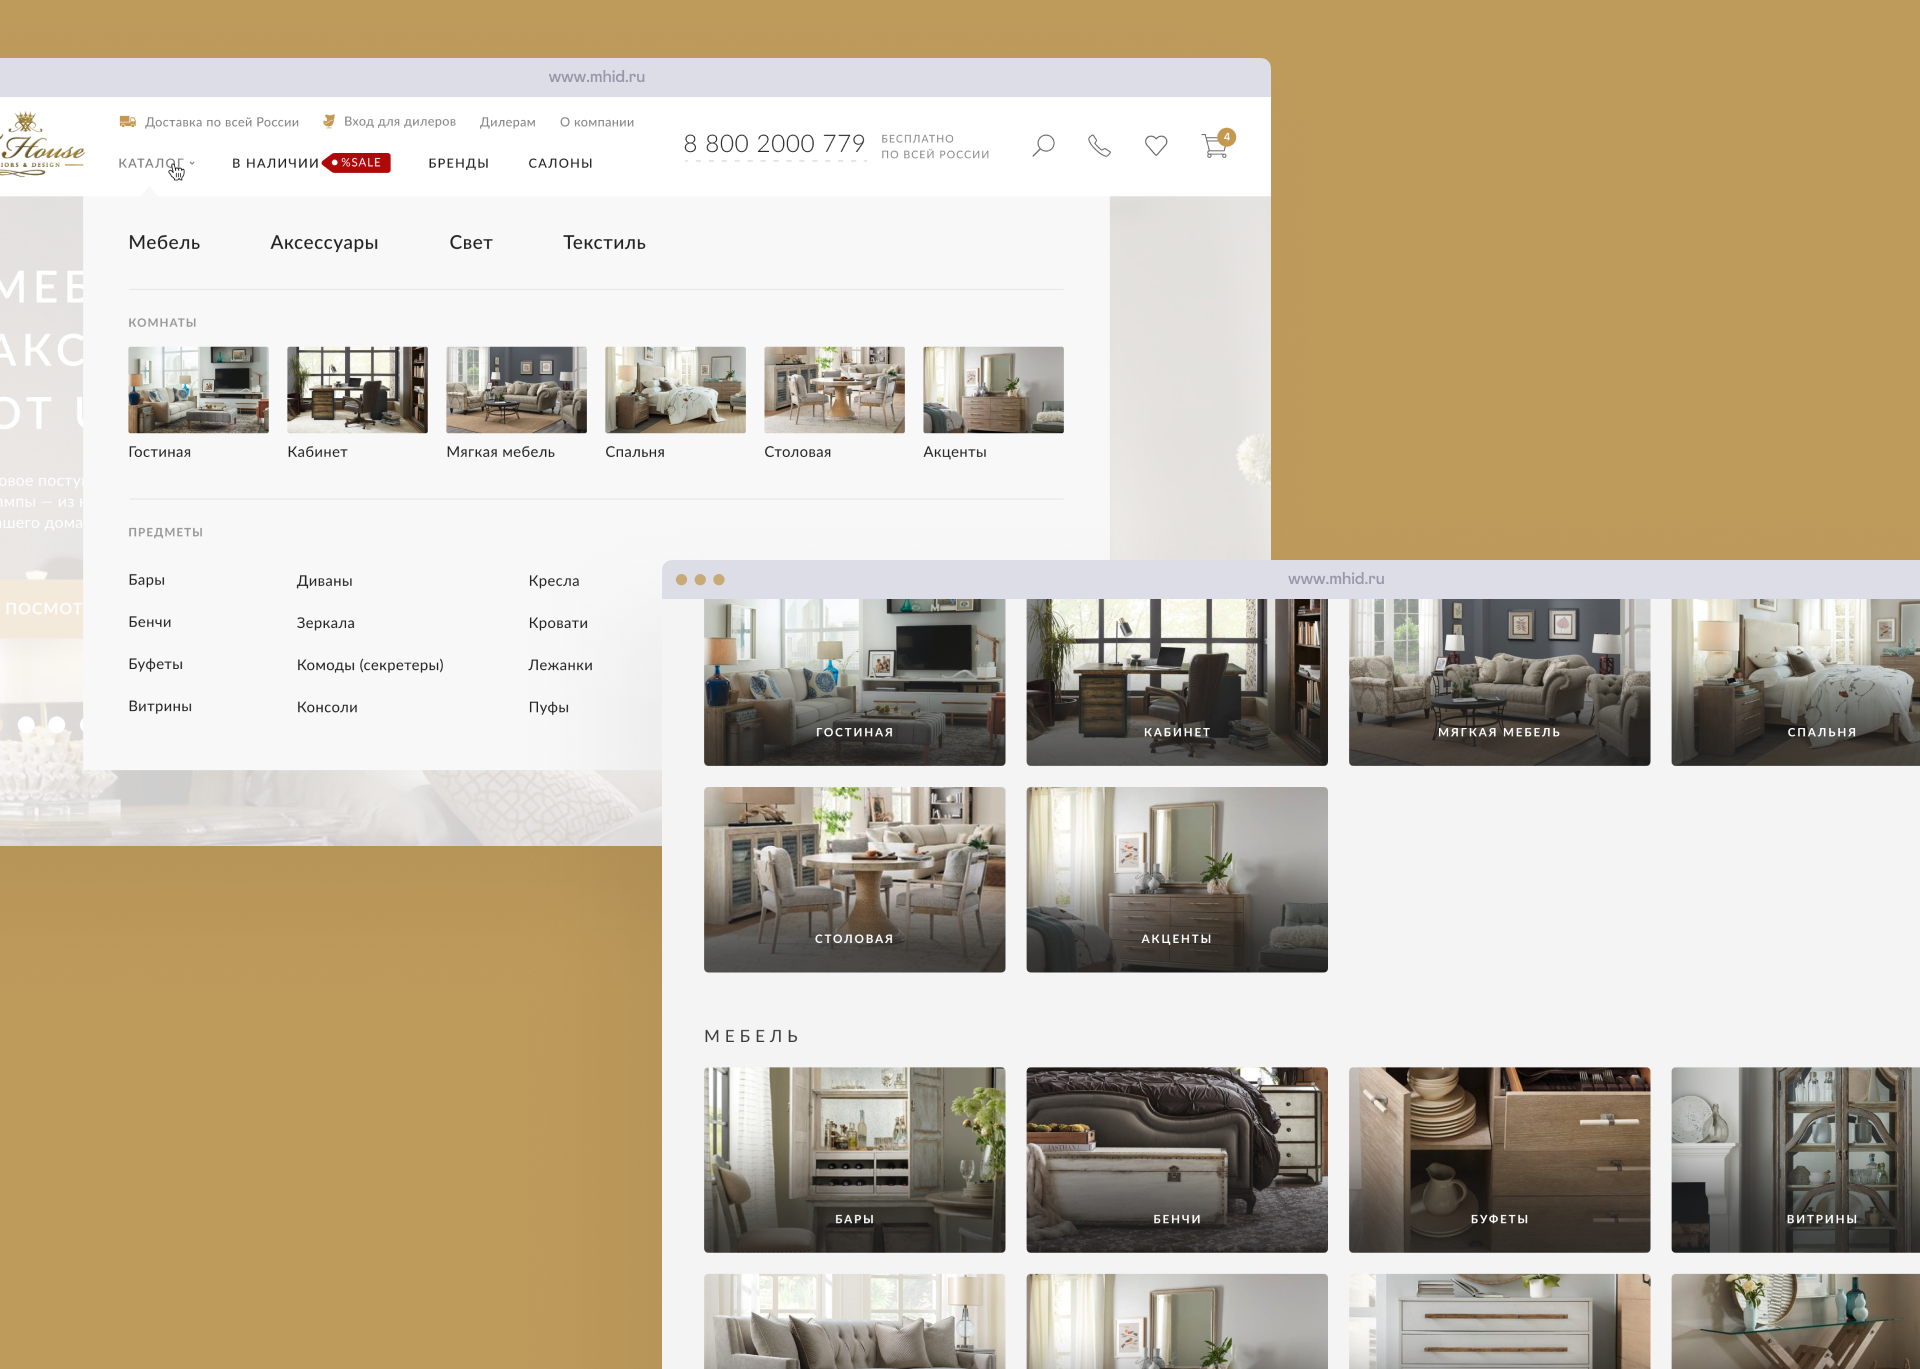Open the БЕНЧИ furniture card
The image size is (1920, 1369).
pyautogui.click(x=1177, y=1160)
